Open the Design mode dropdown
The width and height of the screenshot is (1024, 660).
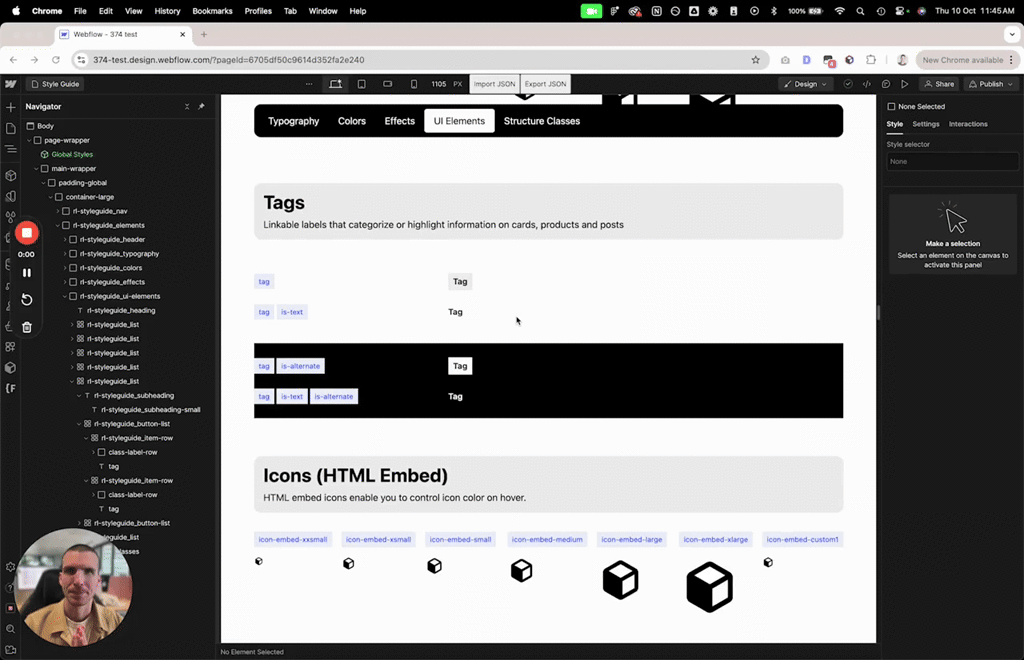pyautogui.click(x=805, y=84)
